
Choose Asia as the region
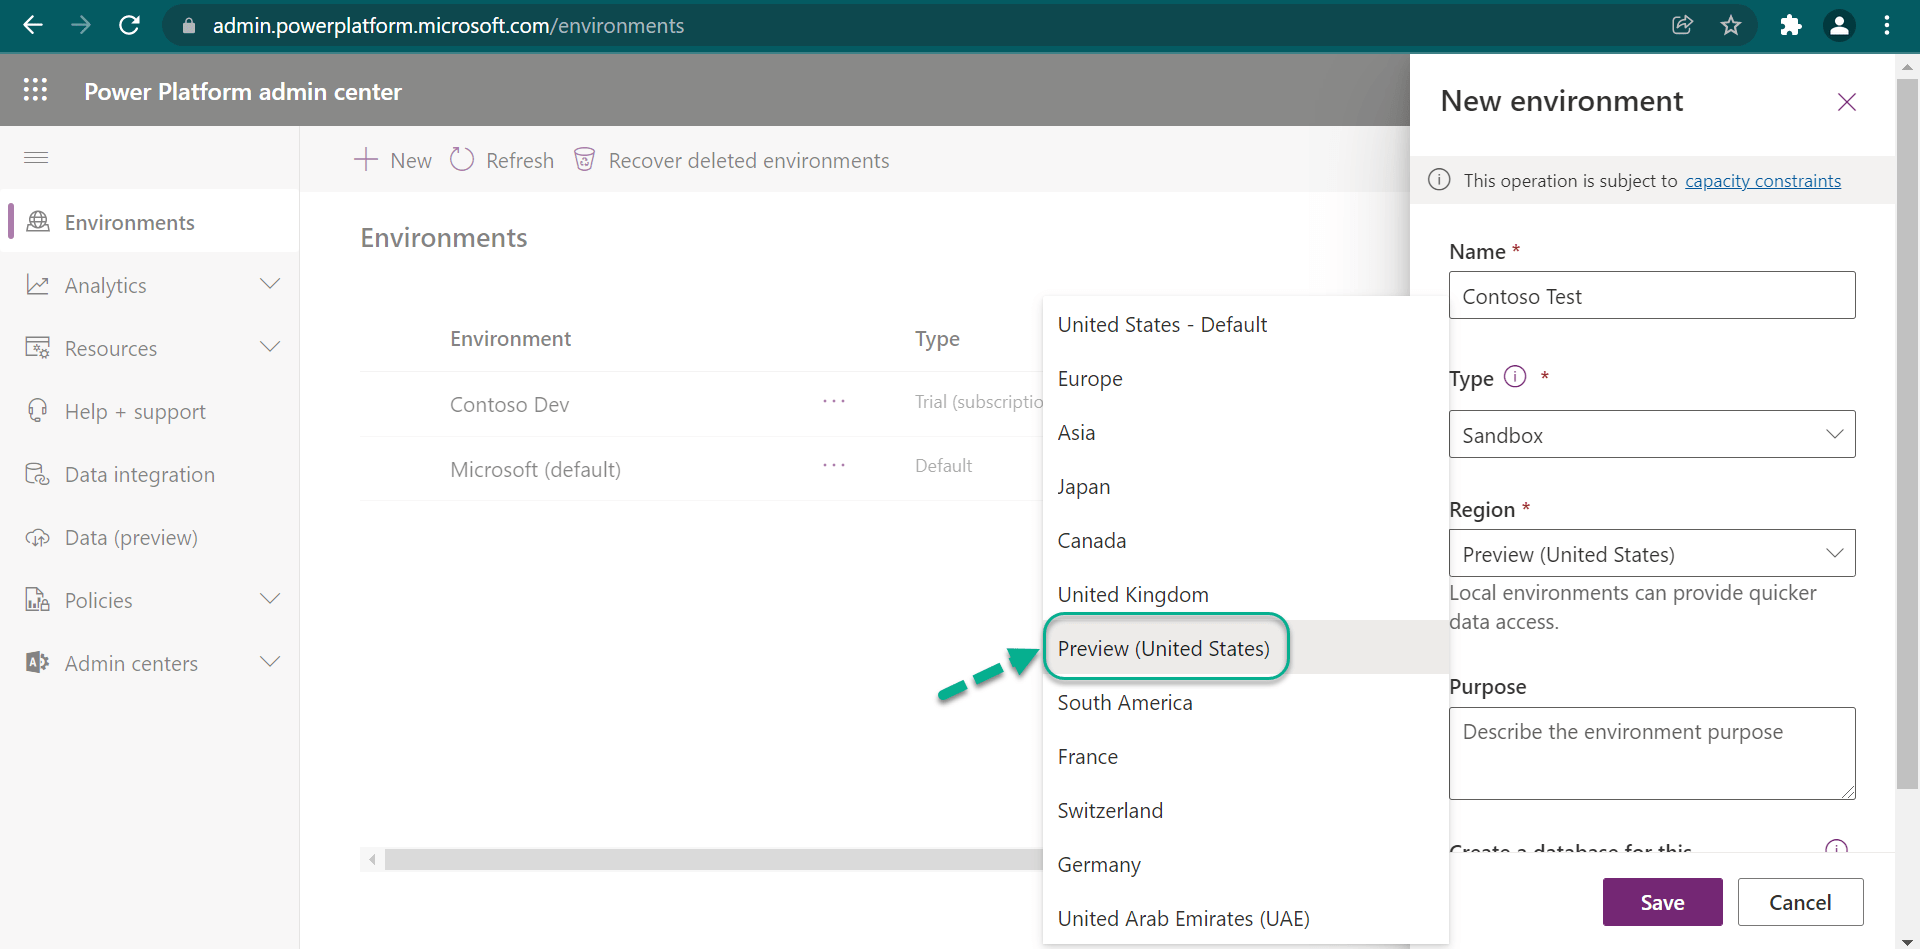1245,432
